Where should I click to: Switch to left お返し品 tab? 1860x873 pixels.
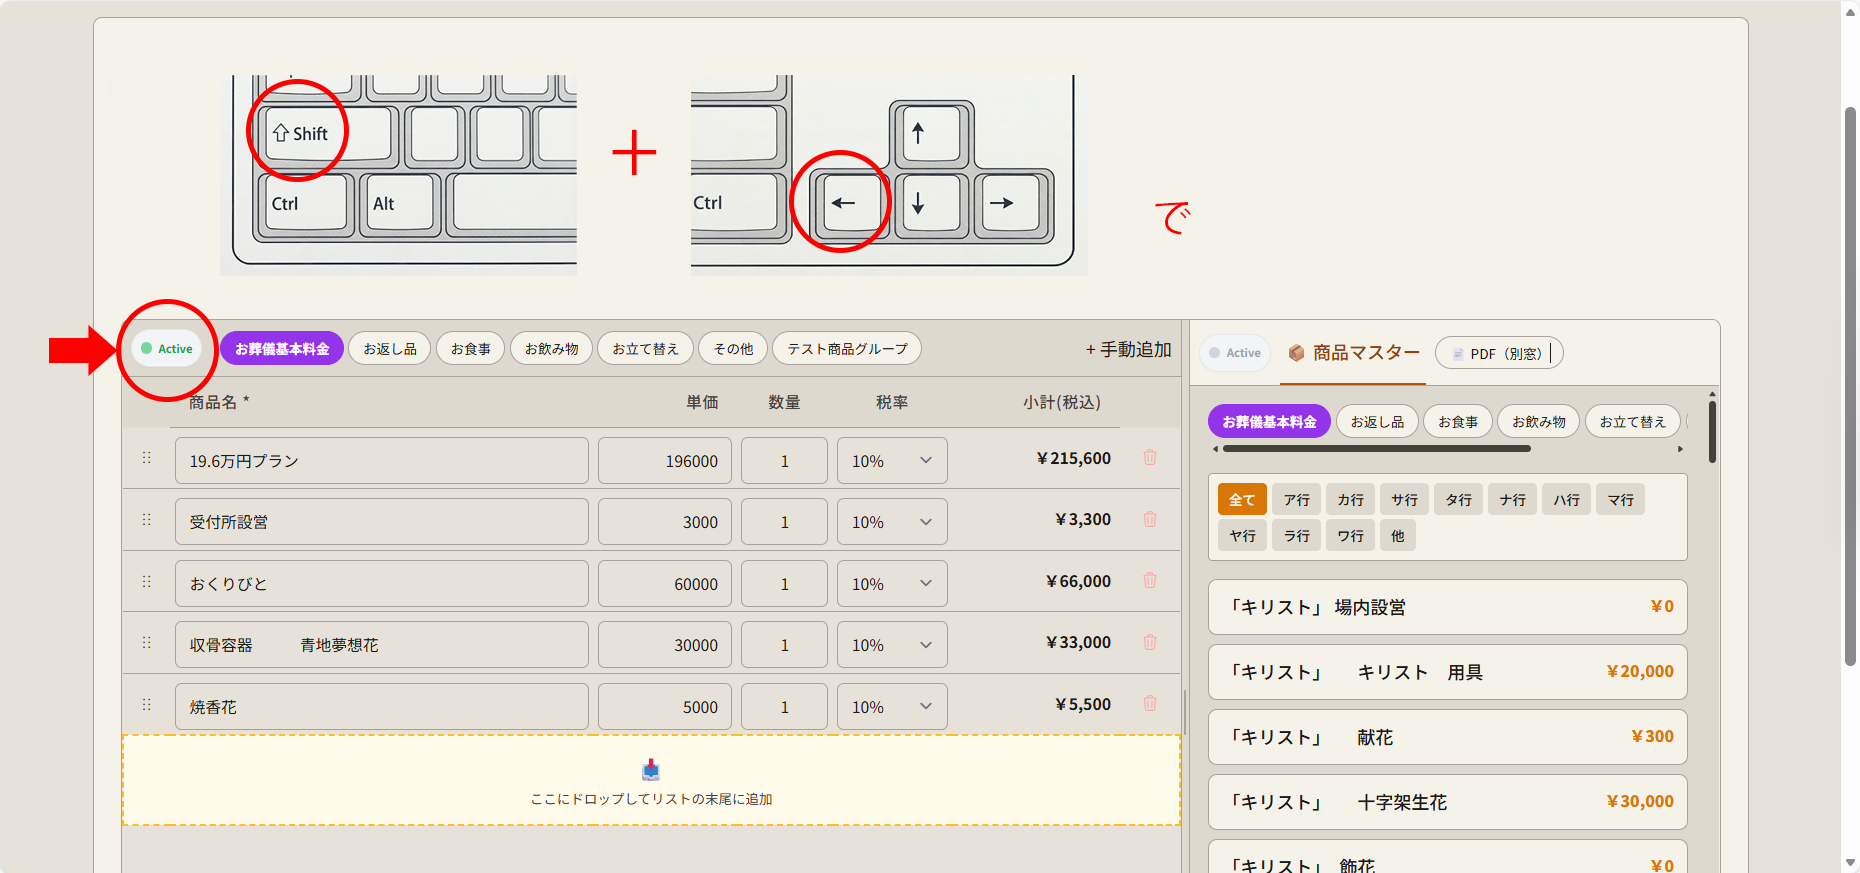(390, 349)
